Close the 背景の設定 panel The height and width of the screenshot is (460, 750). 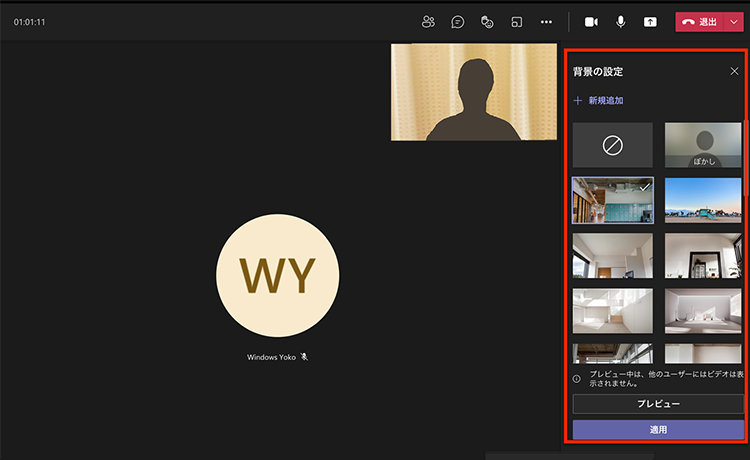[734, 71]
